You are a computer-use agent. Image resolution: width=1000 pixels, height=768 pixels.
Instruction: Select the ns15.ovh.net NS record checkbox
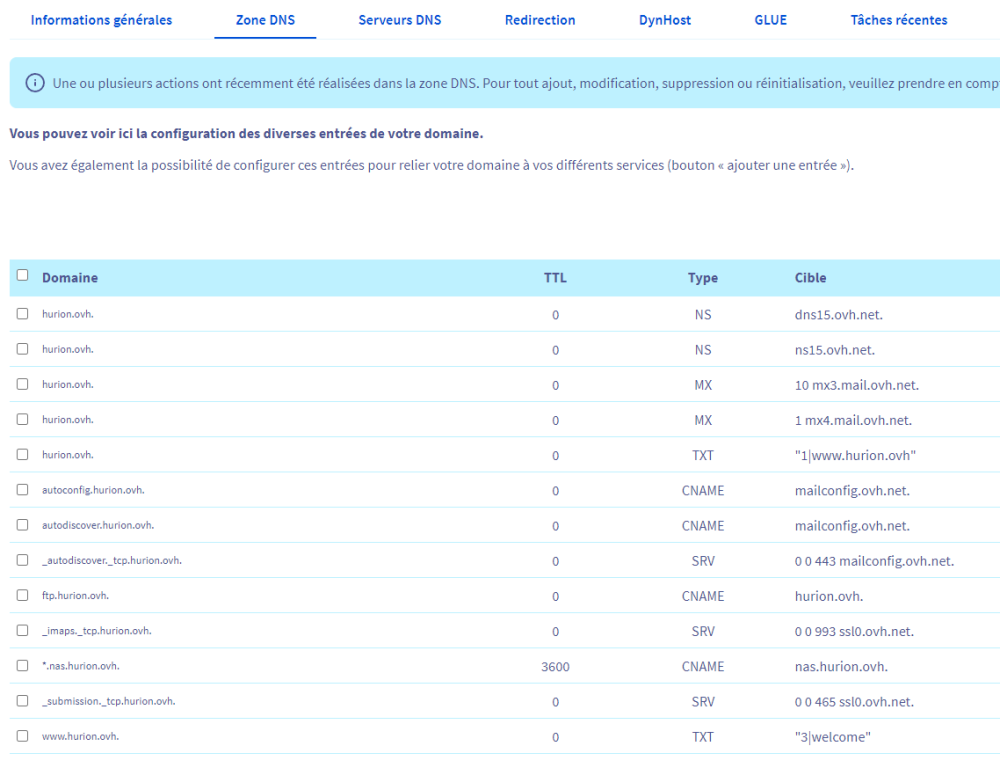click(x=22, y=349)
